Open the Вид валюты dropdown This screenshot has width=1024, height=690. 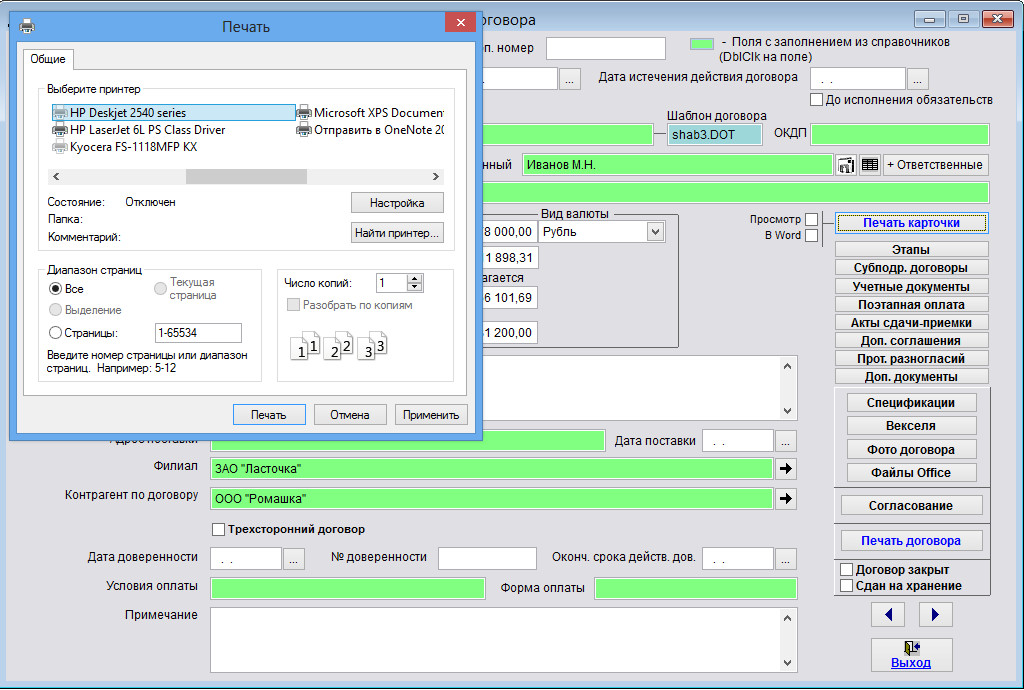point(655,232)
